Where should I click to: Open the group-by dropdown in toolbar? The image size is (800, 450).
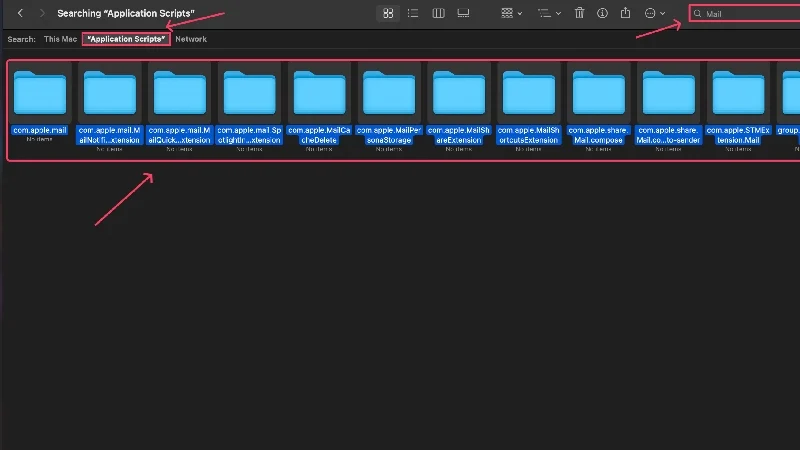pos(511,13)
